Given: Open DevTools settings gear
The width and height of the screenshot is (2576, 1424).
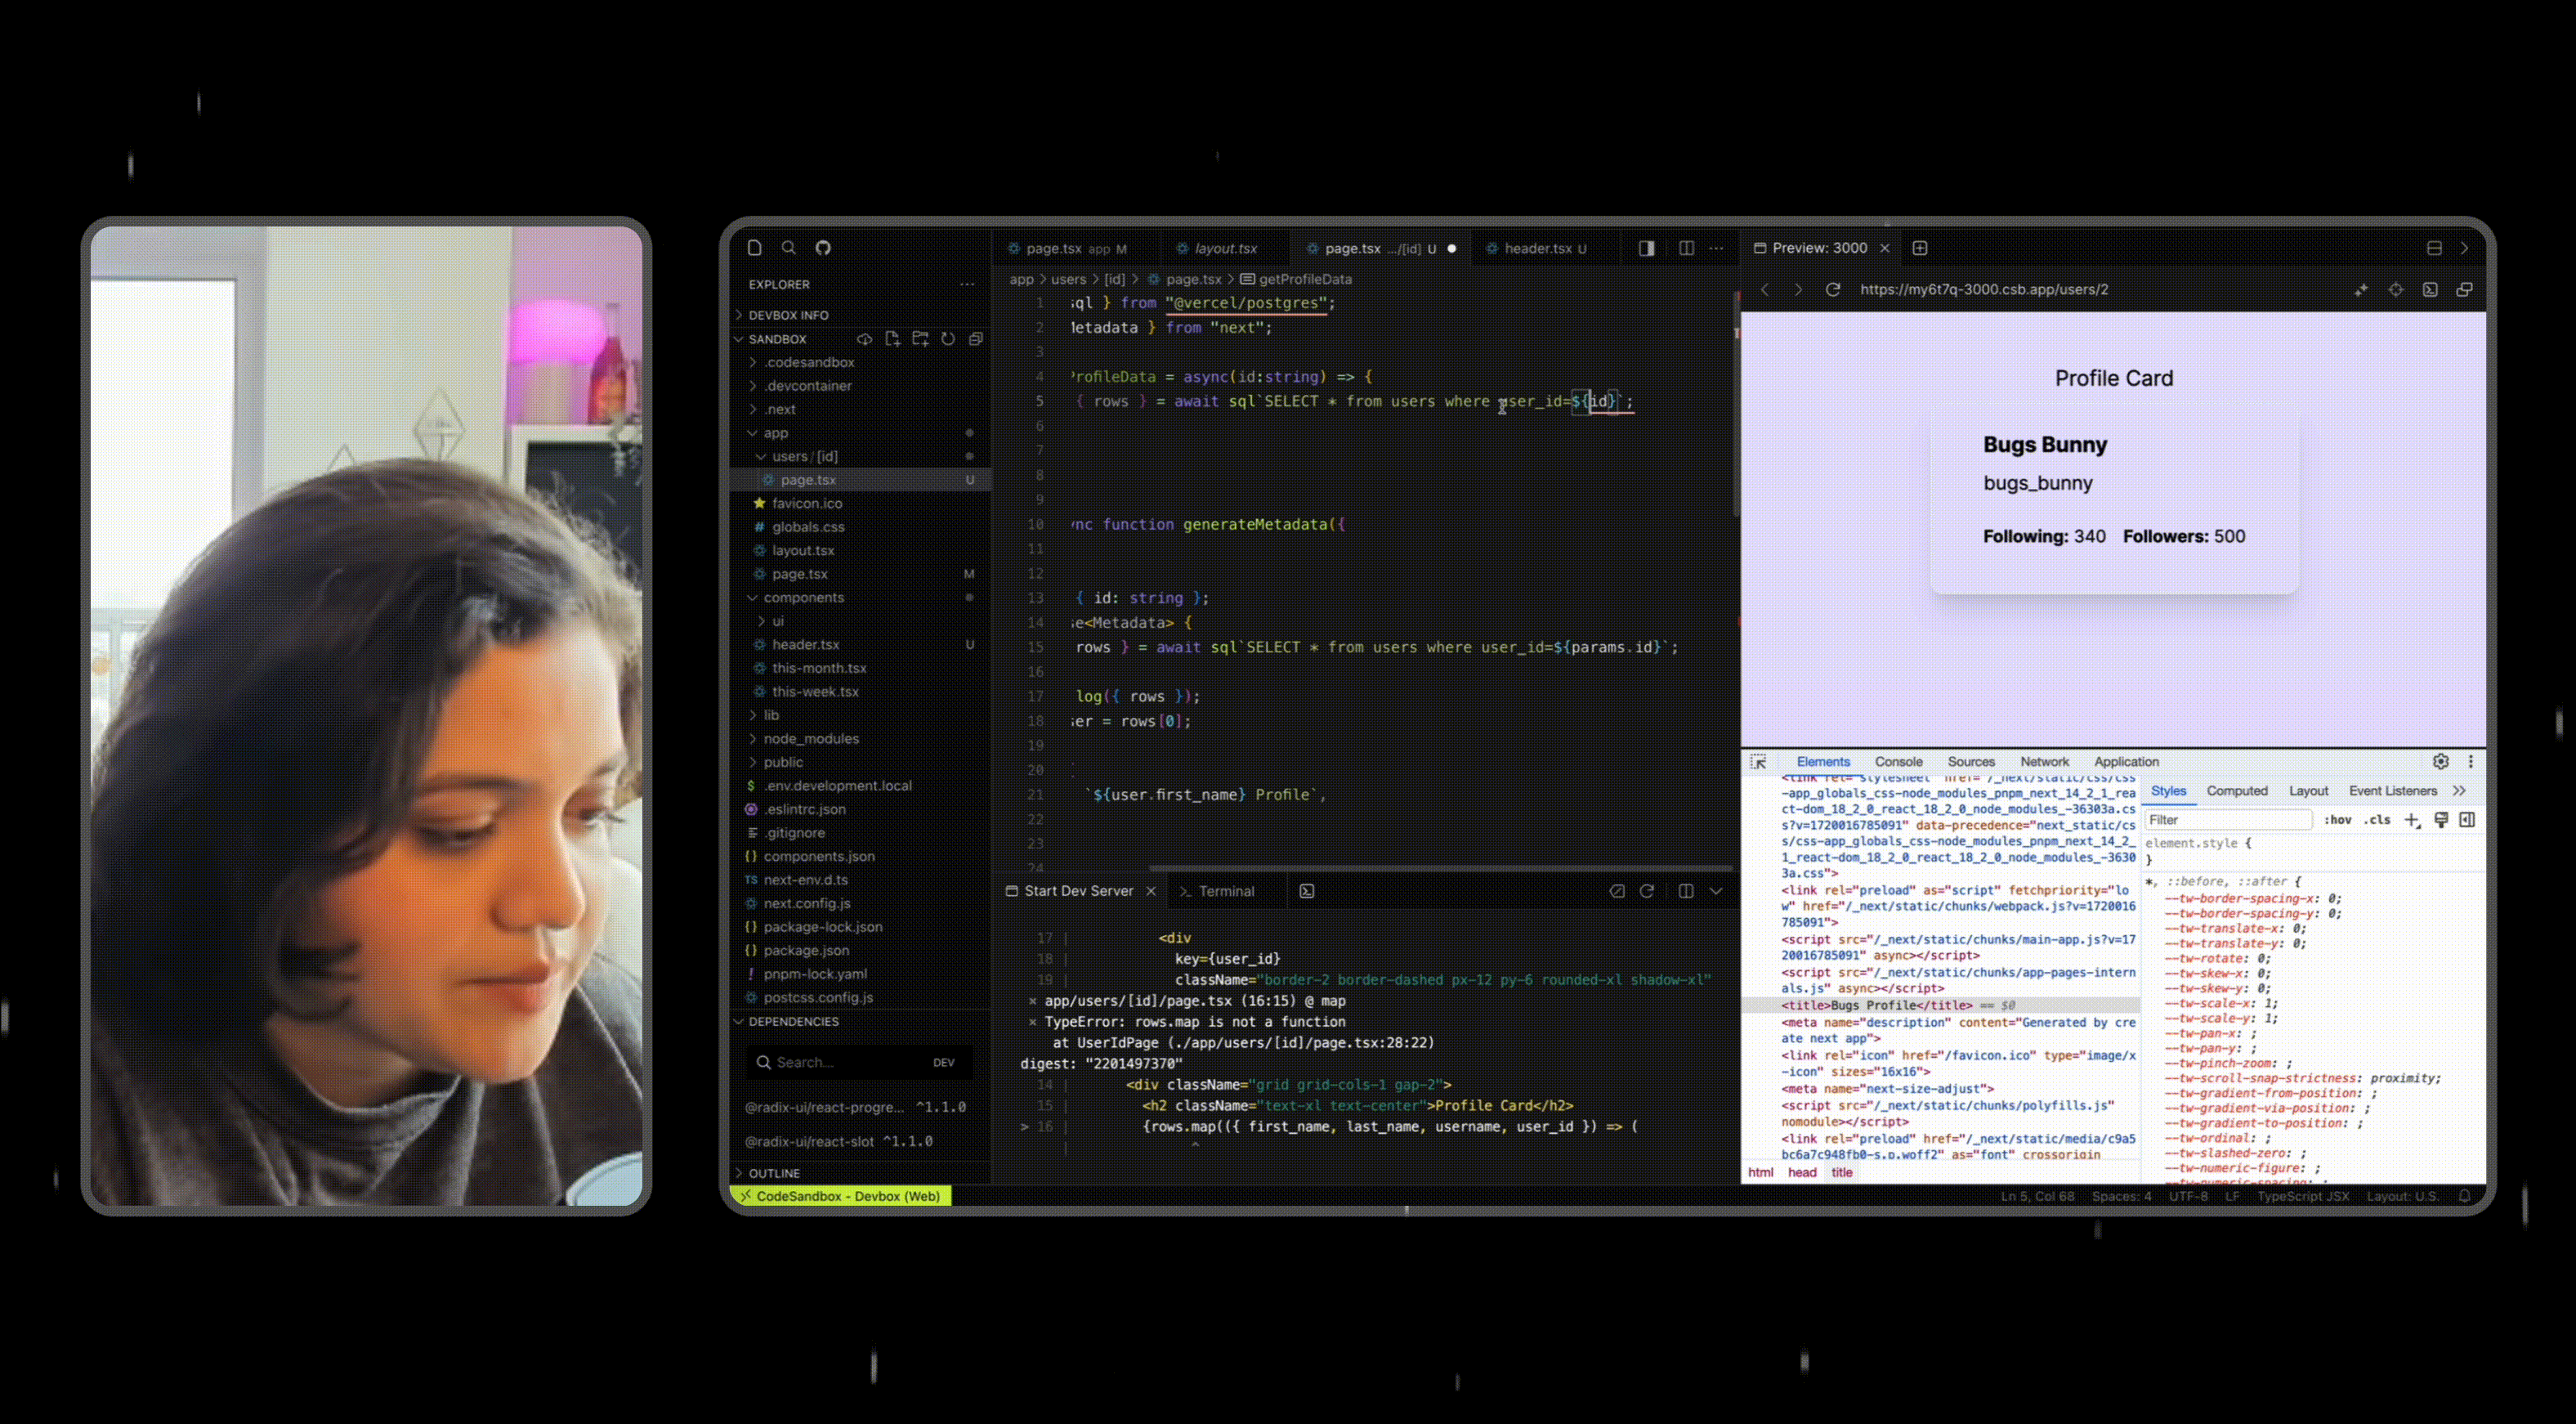Looking at the screenshot, I should click(x=2440, y=762).
